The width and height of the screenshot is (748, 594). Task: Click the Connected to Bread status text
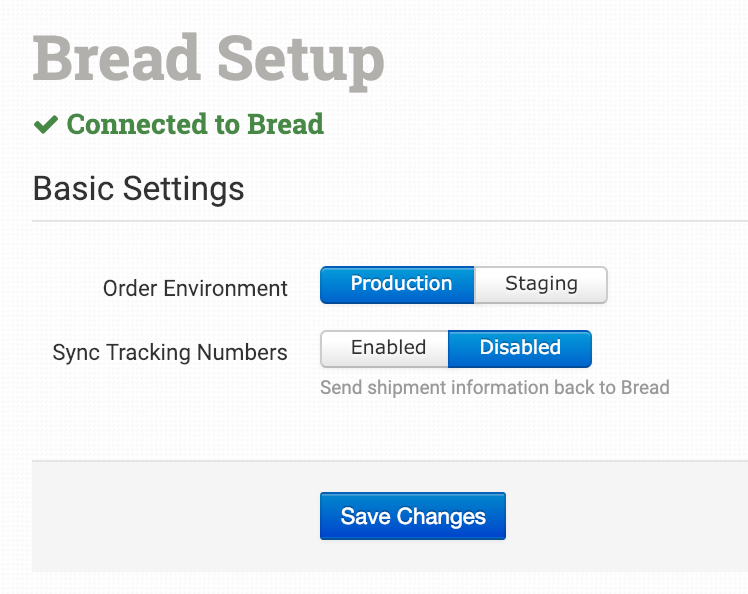(x=195, y=125)
